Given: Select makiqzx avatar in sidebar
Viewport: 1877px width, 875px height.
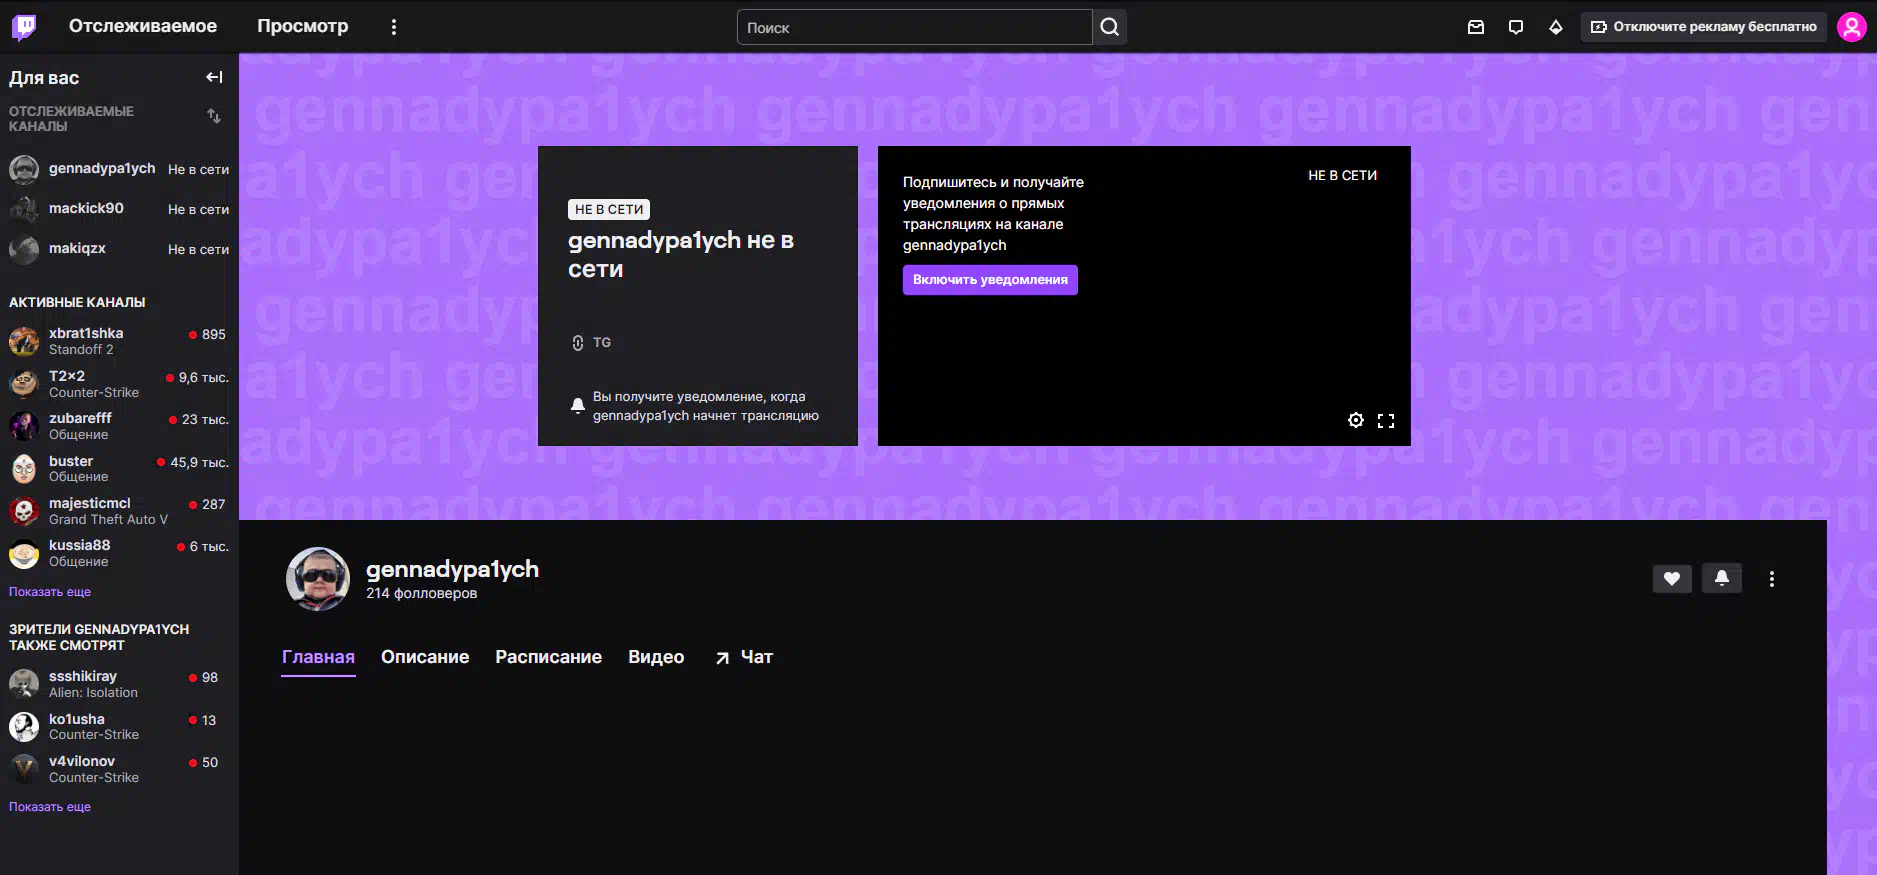Looking at the screenshot, I should pos(24,249).
